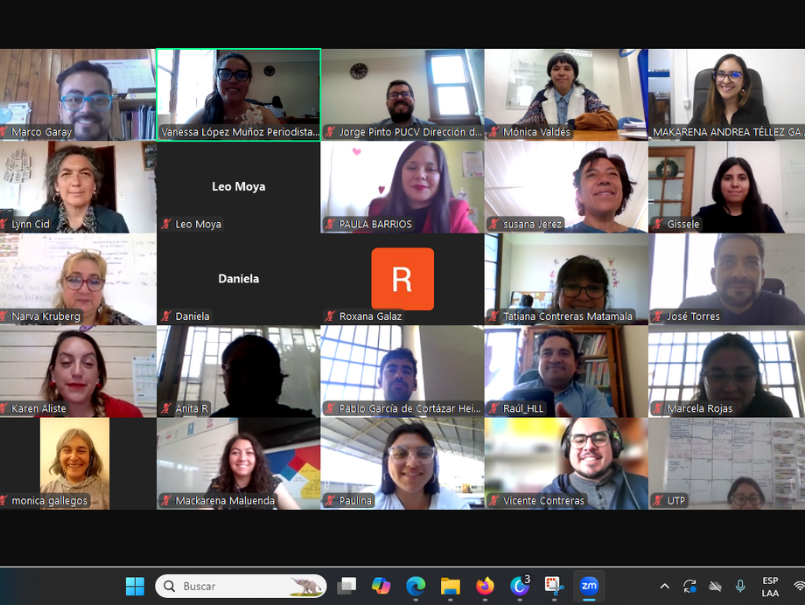Open Firefox from the taskbar
Viewport: 805px width, 605px height.
(x=485, y=586)
